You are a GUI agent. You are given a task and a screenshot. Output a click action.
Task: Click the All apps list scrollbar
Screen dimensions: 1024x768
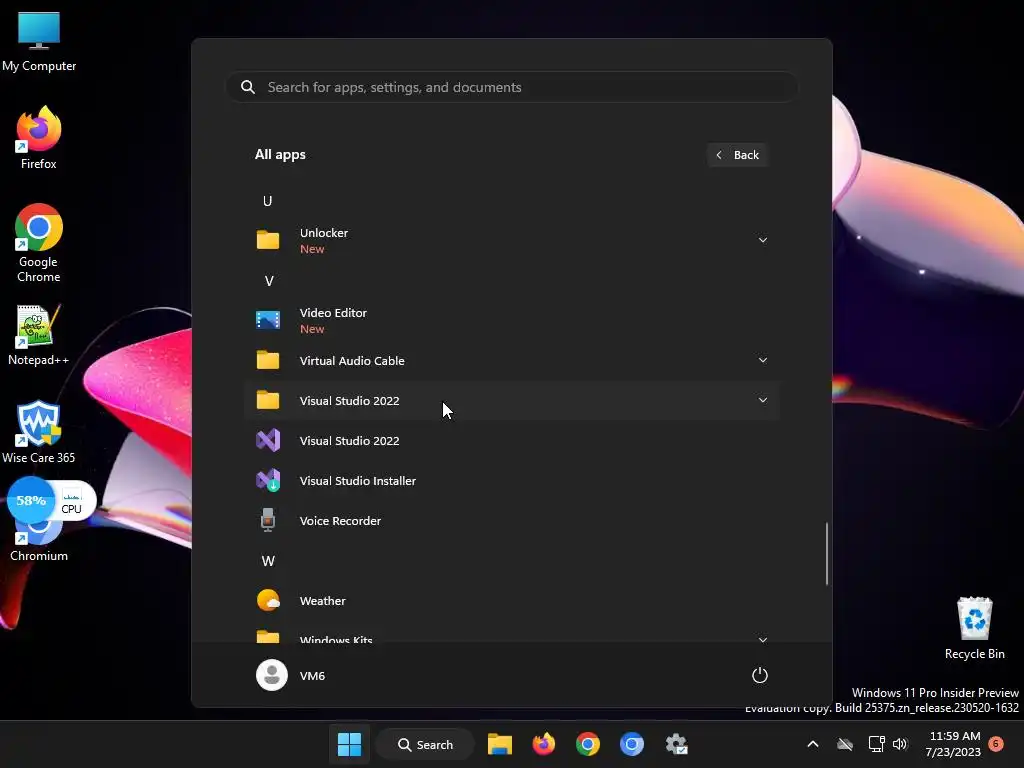pyautogui.click(x=827, y=554)
